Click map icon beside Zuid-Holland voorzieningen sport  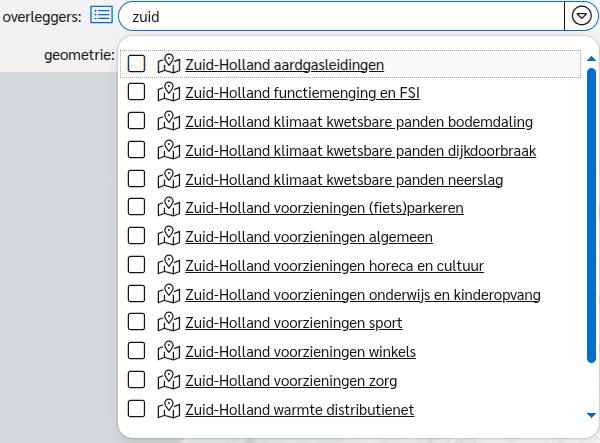[x=169, y=322]
